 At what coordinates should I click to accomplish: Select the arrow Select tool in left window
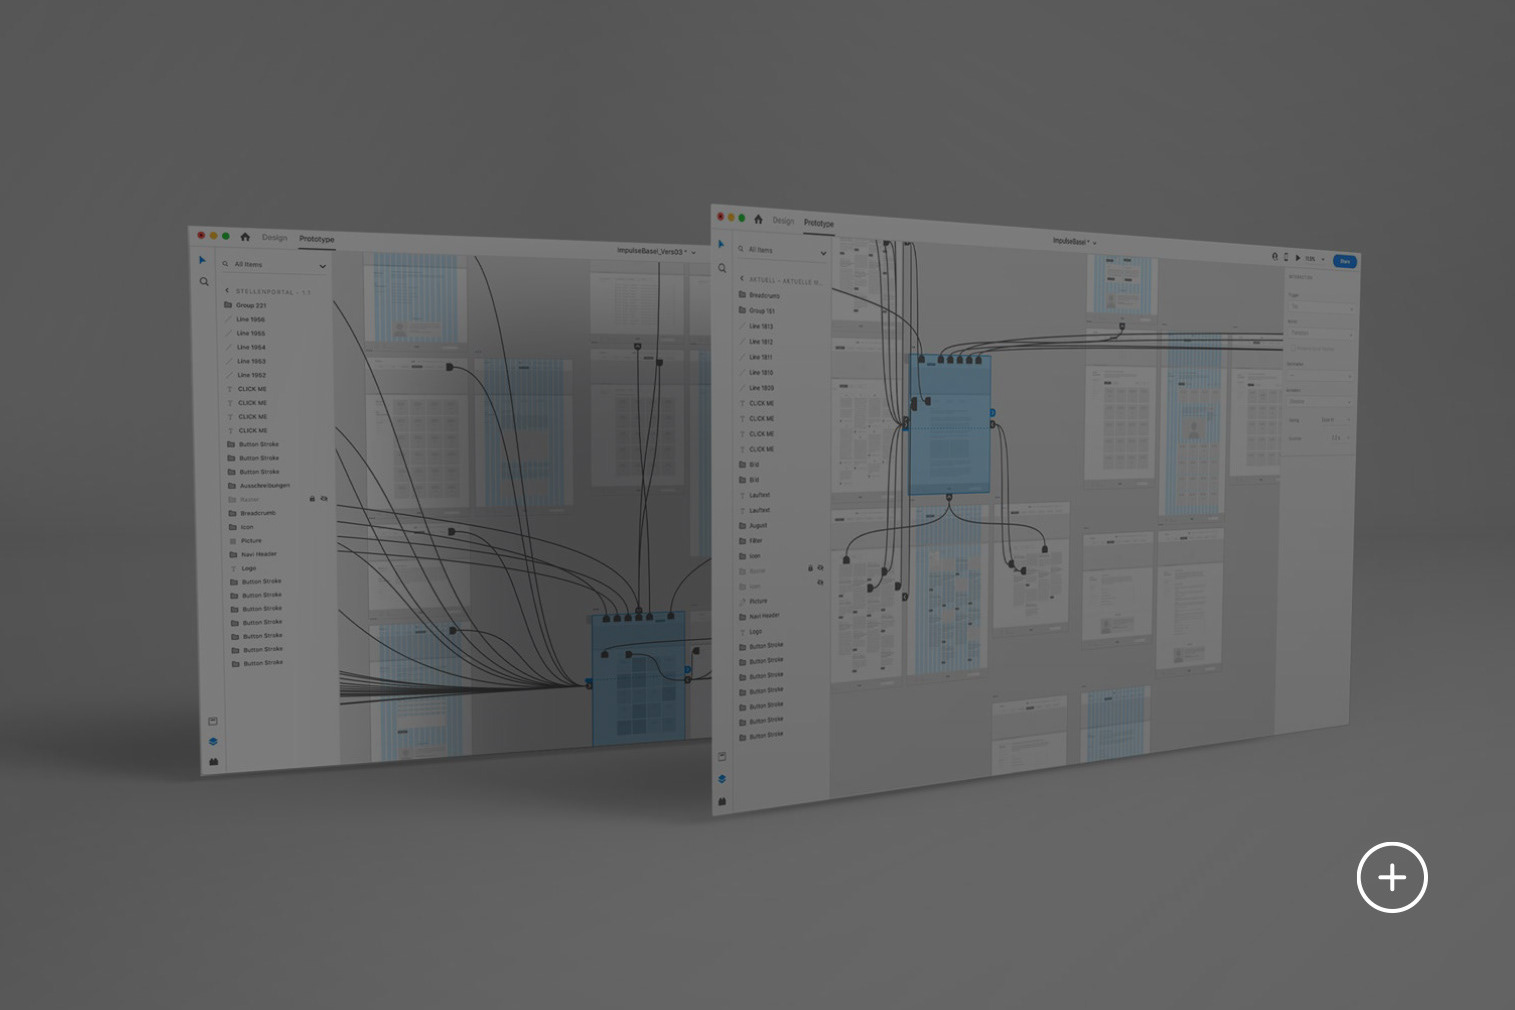pos(202,260)
